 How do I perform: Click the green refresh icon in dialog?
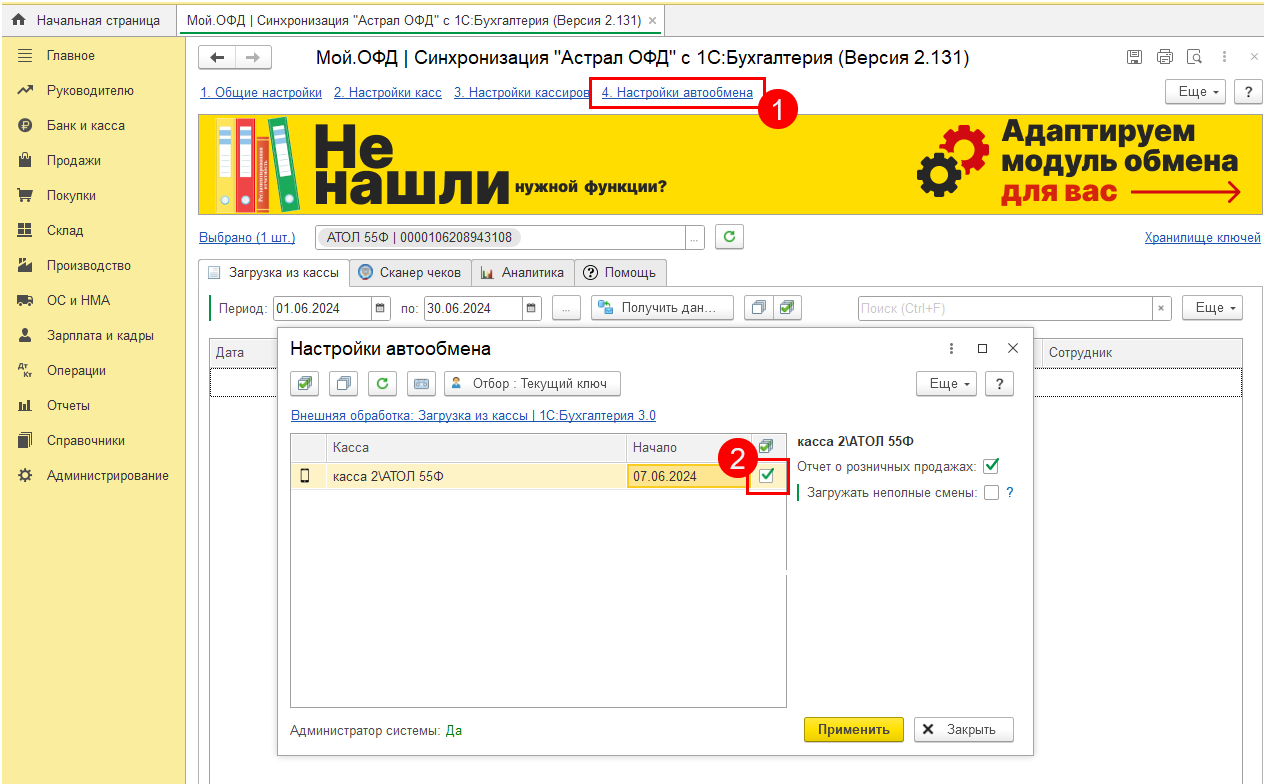pos(381,383)
